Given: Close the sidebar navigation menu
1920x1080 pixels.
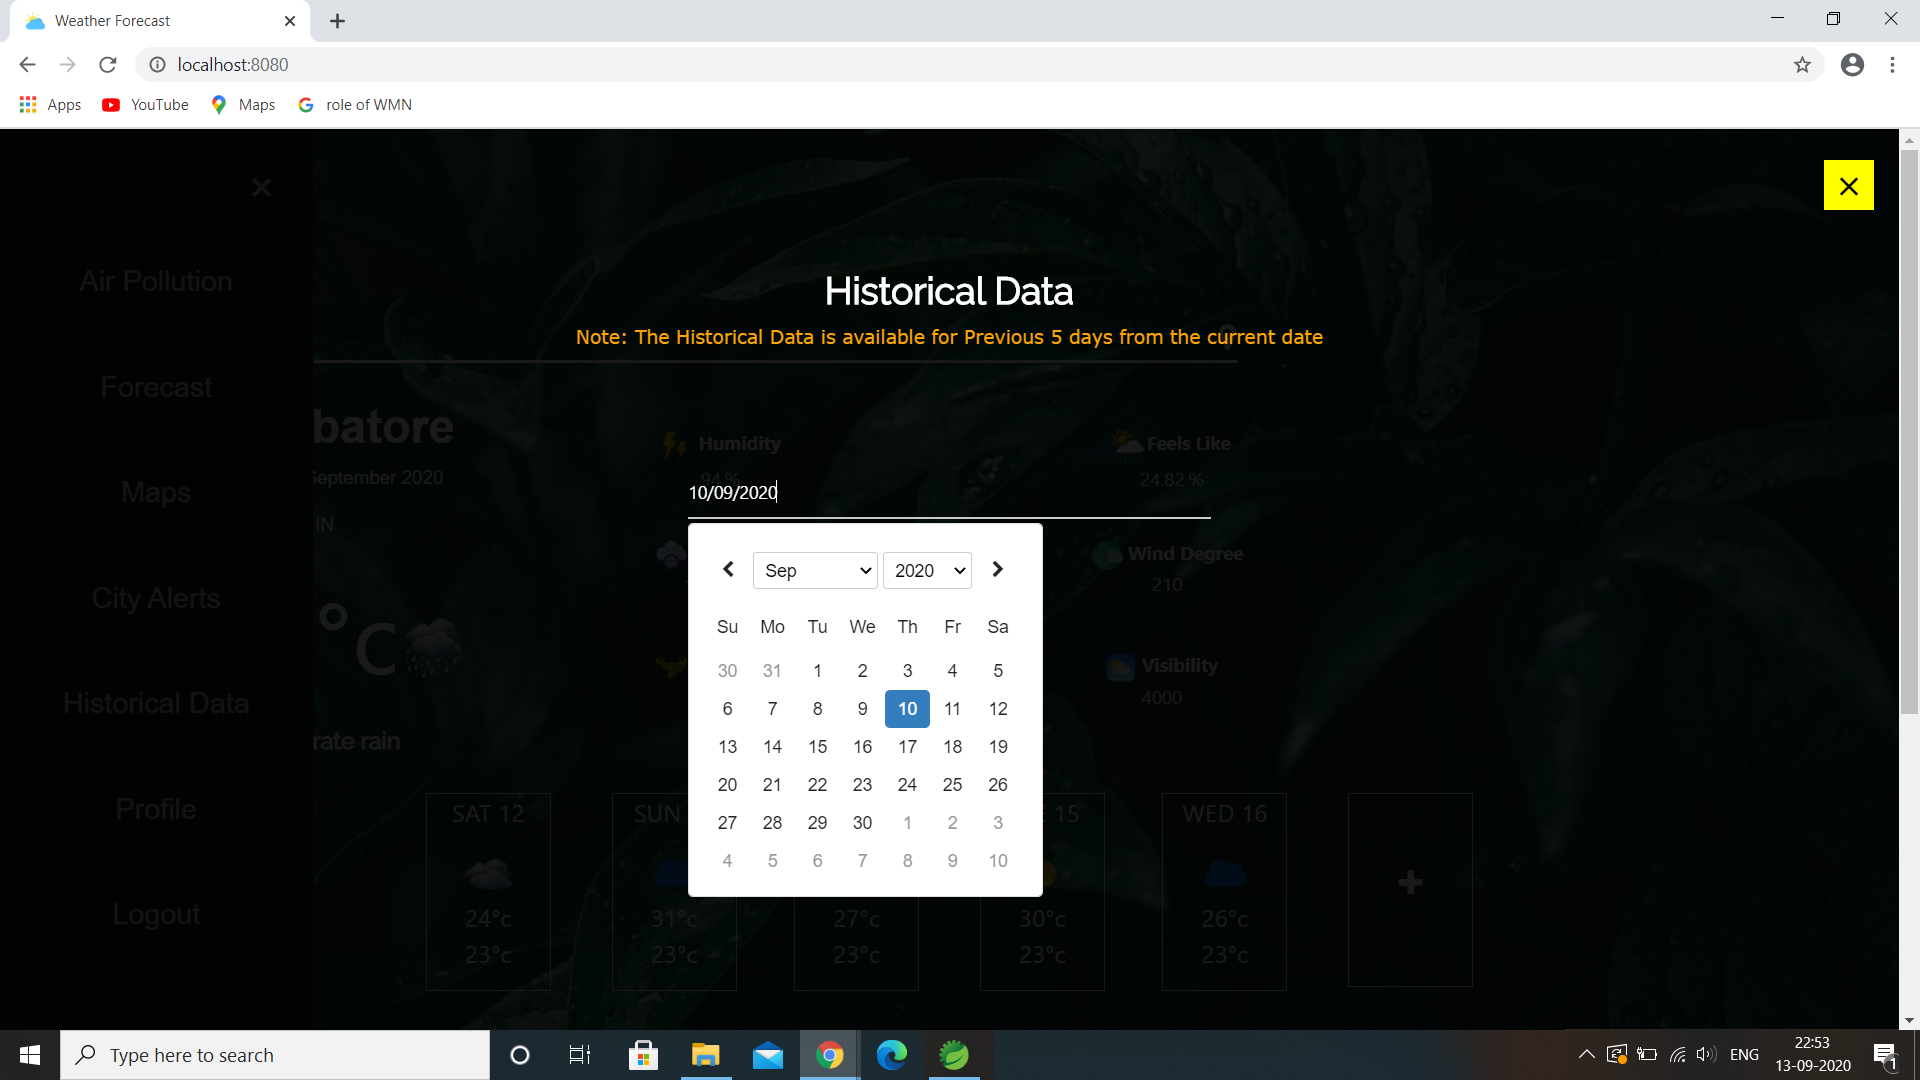Looking at the screenshot, I should (x=261, y=187).
